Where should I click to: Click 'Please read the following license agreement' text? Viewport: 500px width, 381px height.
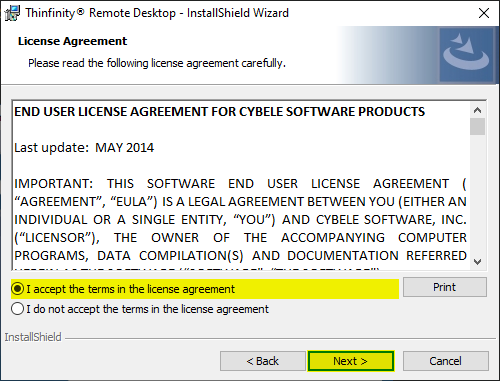point(157,63)
